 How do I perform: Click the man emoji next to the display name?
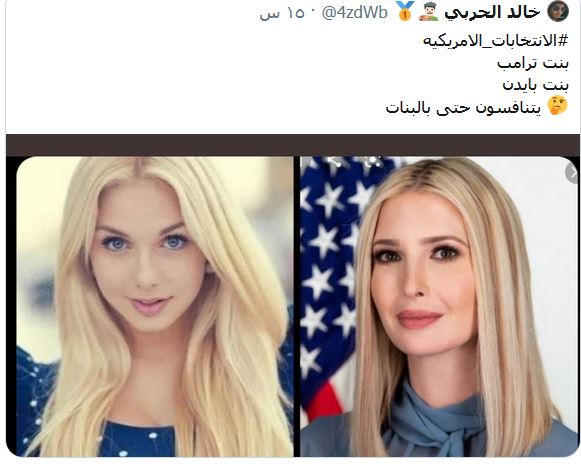tap(429, 12)
